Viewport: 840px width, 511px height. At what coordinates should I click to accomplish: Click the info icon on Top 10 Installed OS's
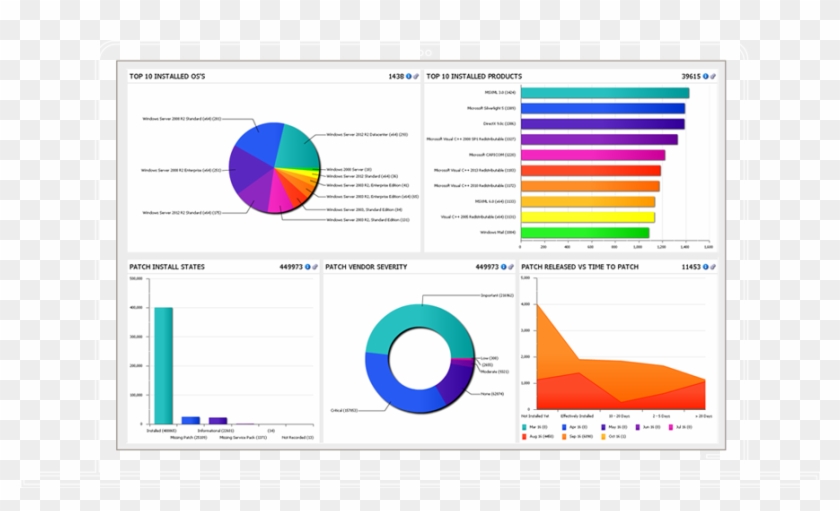409,76
